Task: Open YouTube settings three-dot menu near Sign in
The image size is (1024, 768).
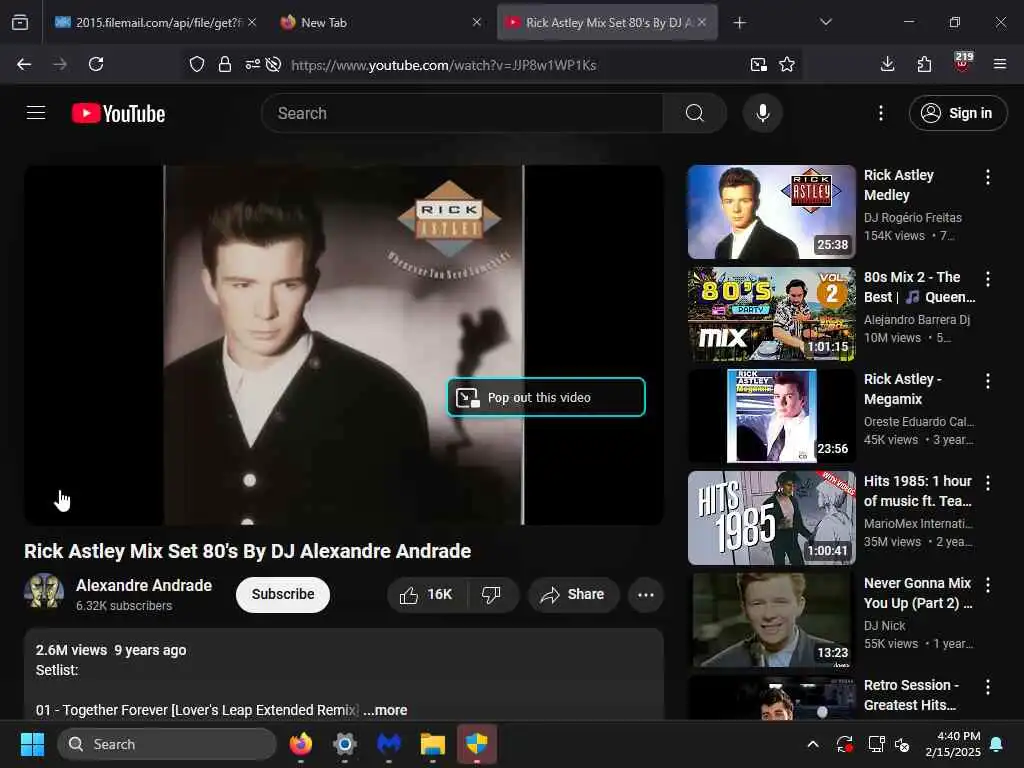Action: point(880,113)
